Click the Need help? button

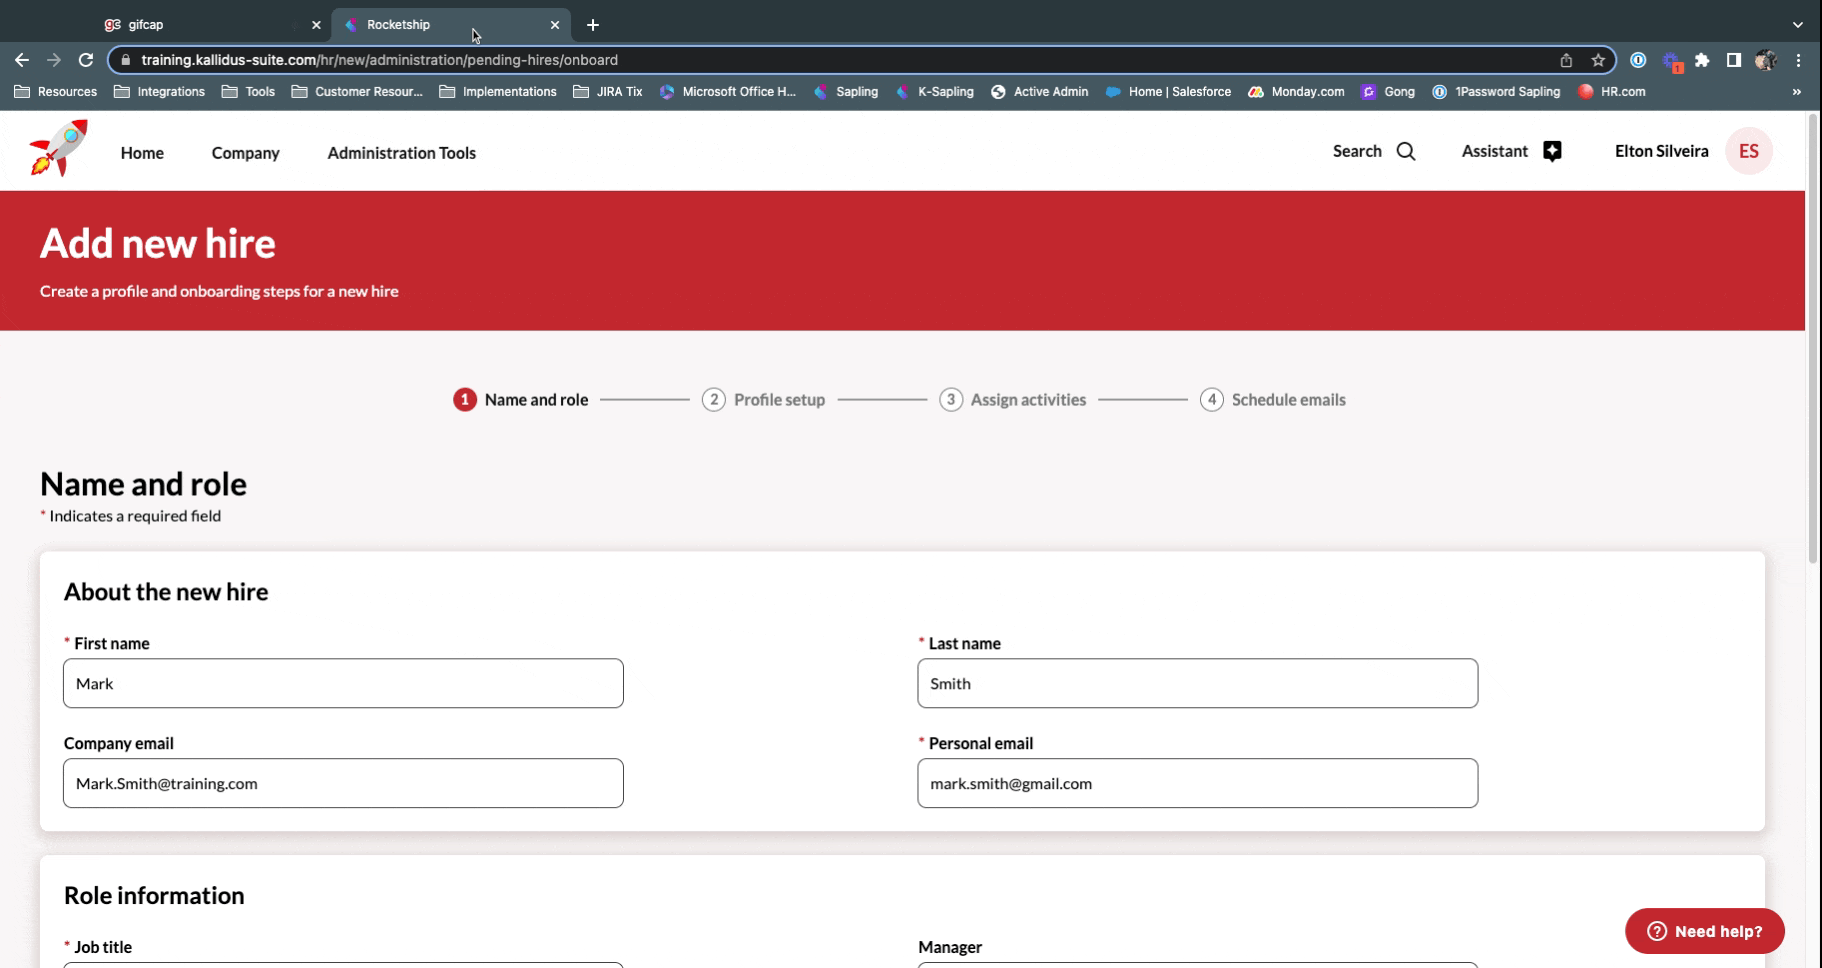click(1704, 931)
